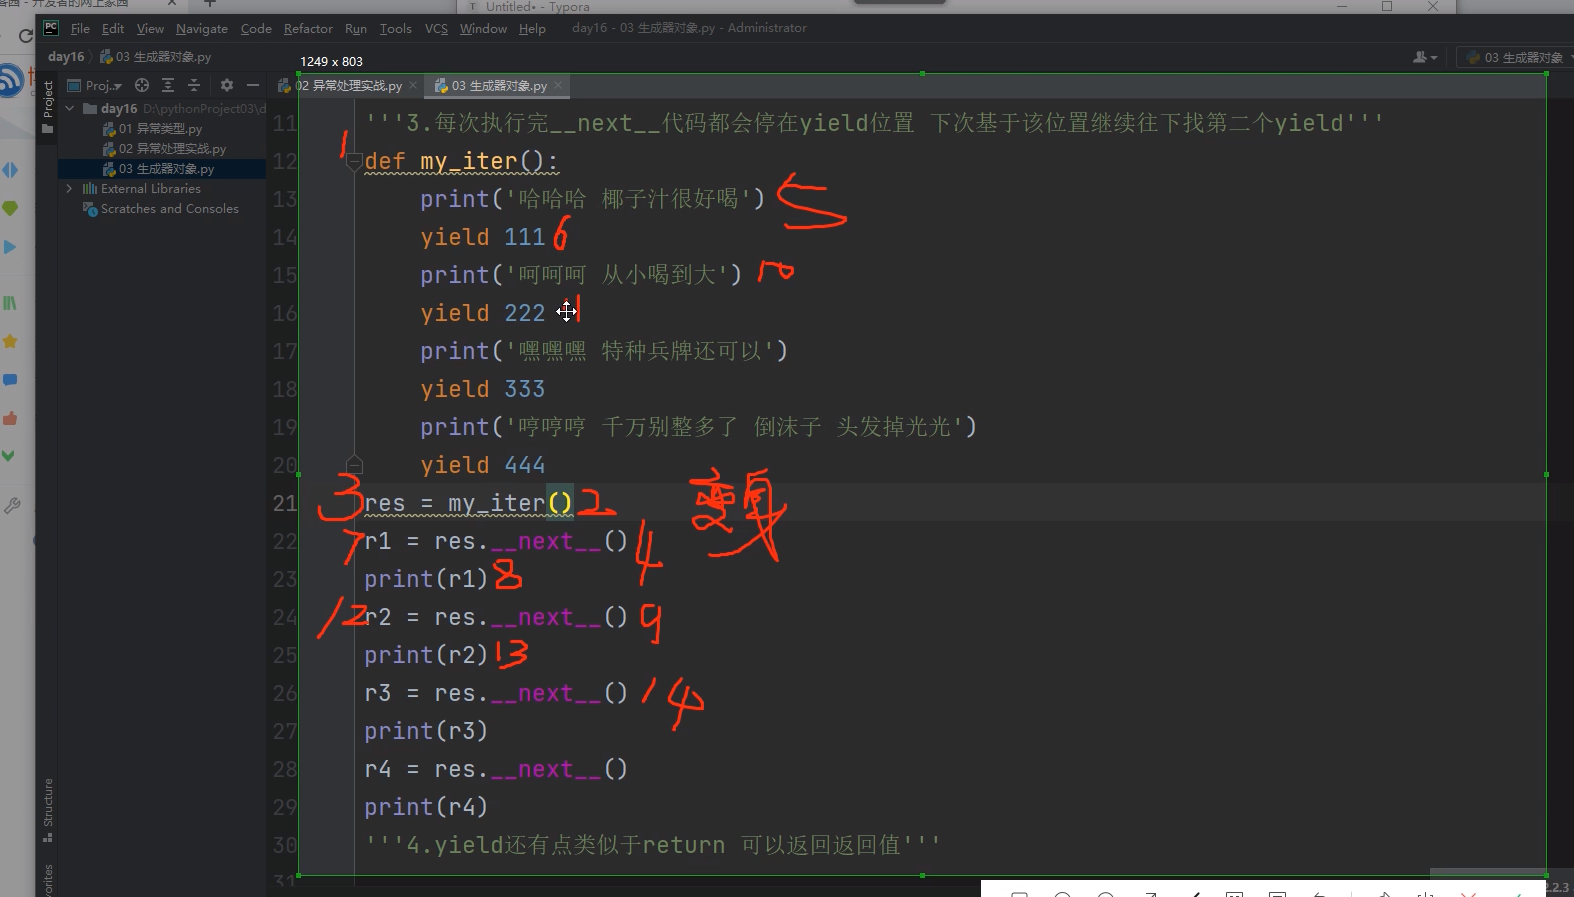
Task: Click the browser reload icon behind PyCharm
Action: tap(25, 36)
